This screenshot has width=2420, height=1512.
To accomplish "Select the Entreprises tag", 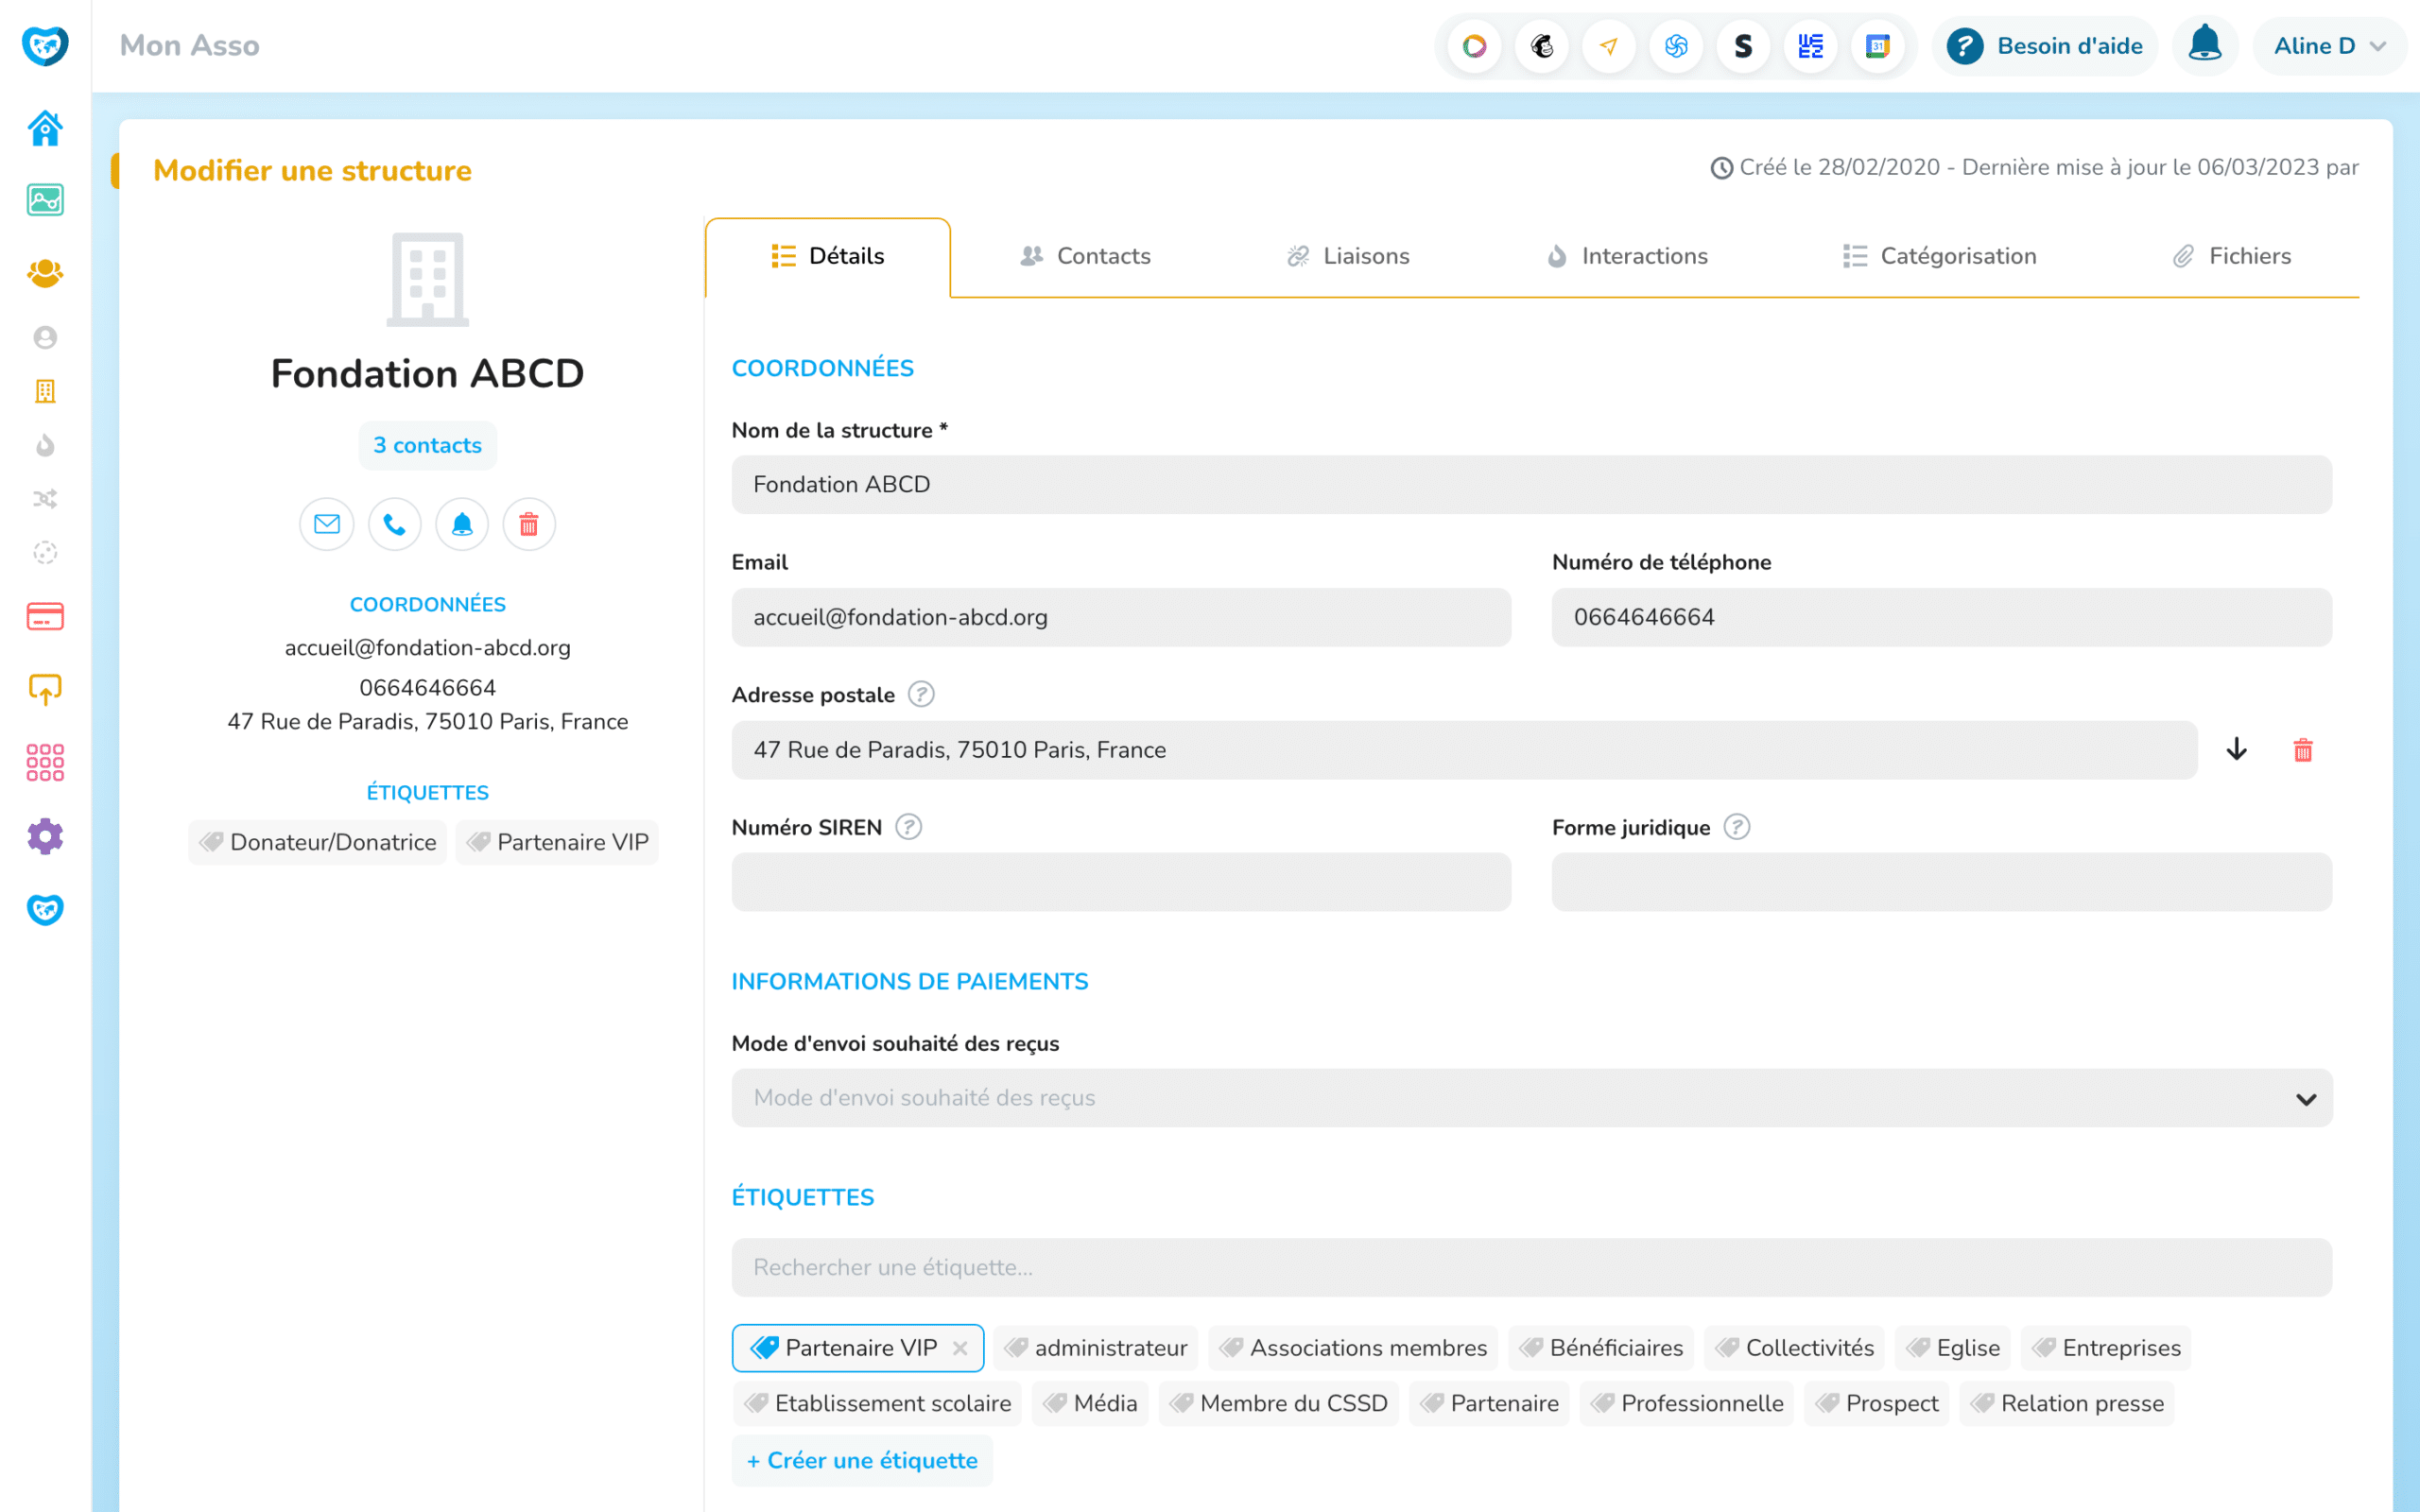I will 2106,1348.
